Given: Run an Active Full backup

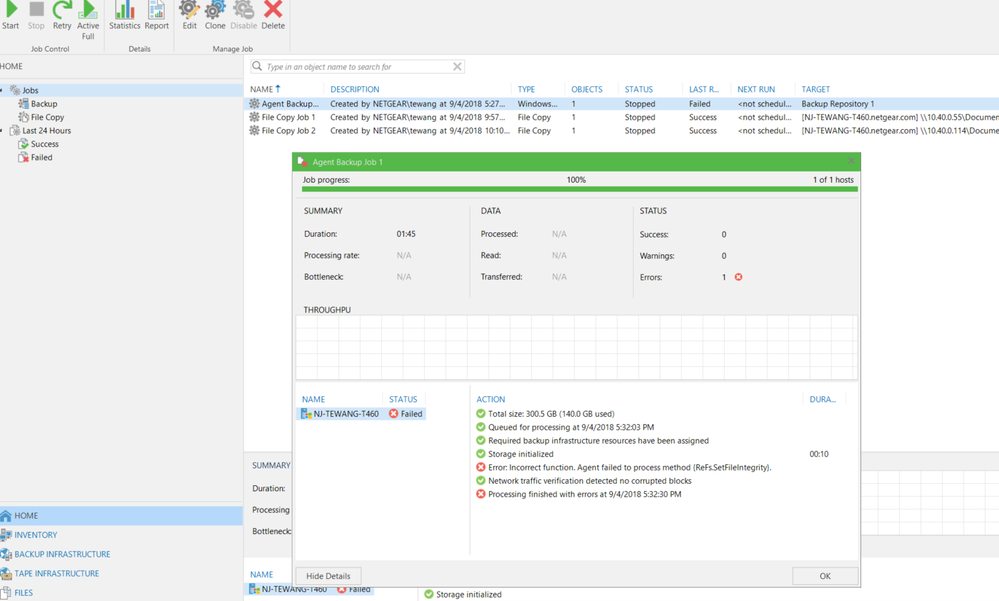Looking at the screenshot, I should (88, 20).
